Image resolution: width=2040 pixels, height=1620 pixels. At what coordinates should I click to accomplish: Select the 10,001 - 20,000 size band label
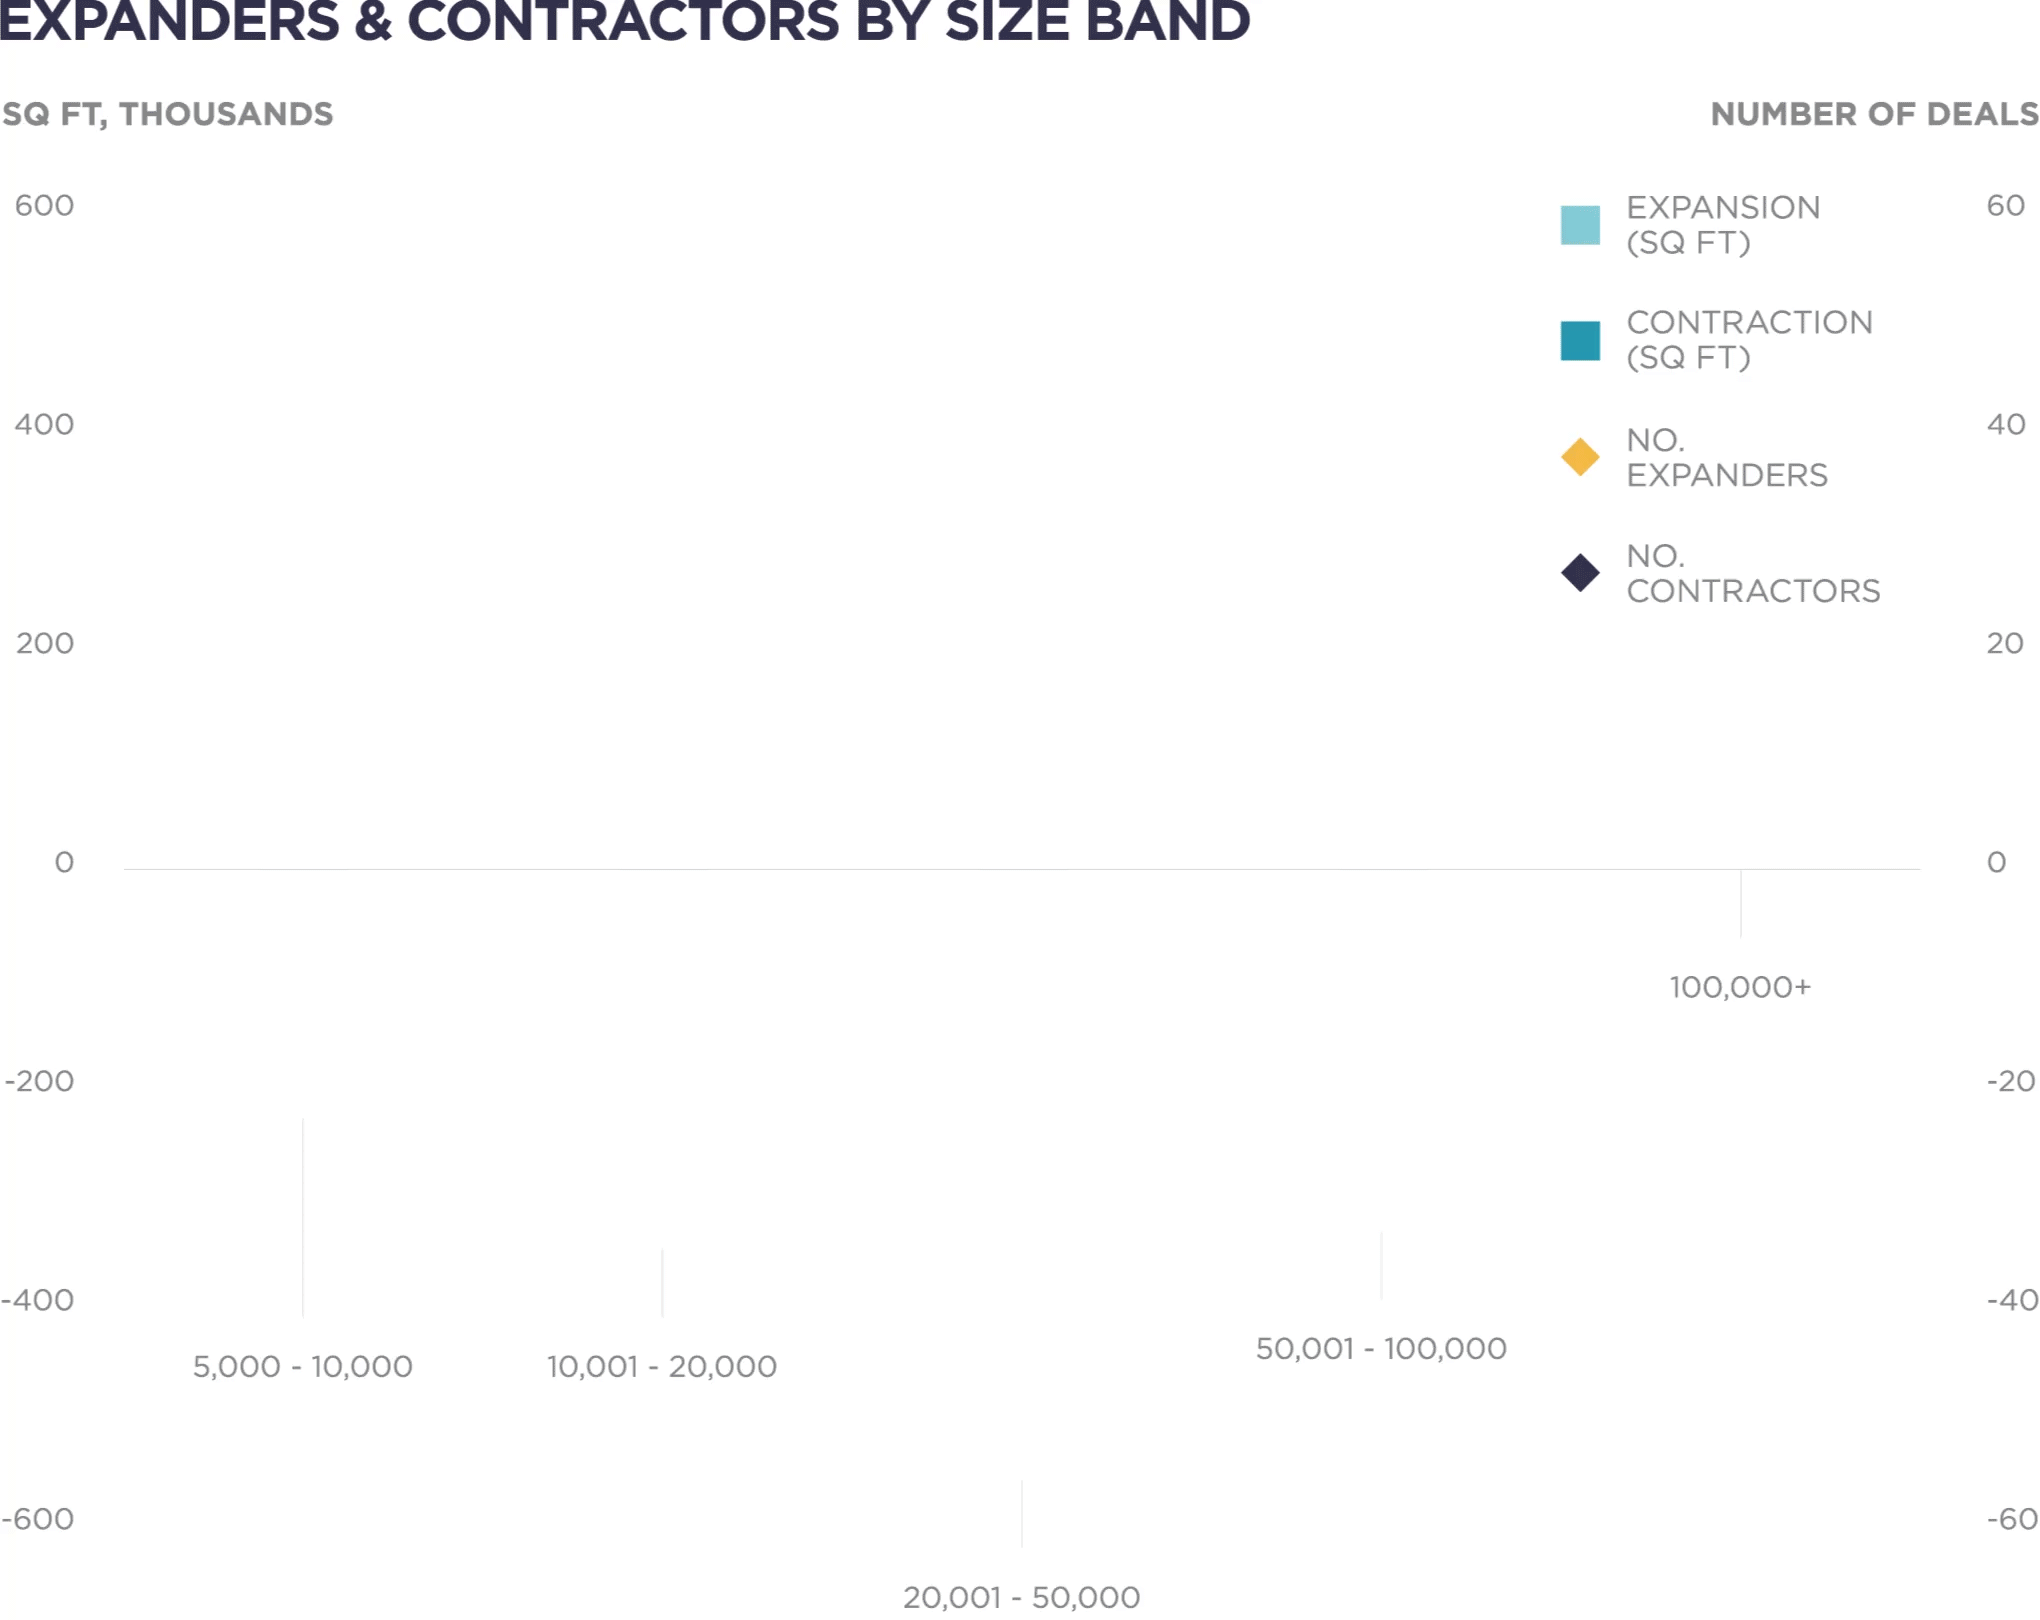661,1366
